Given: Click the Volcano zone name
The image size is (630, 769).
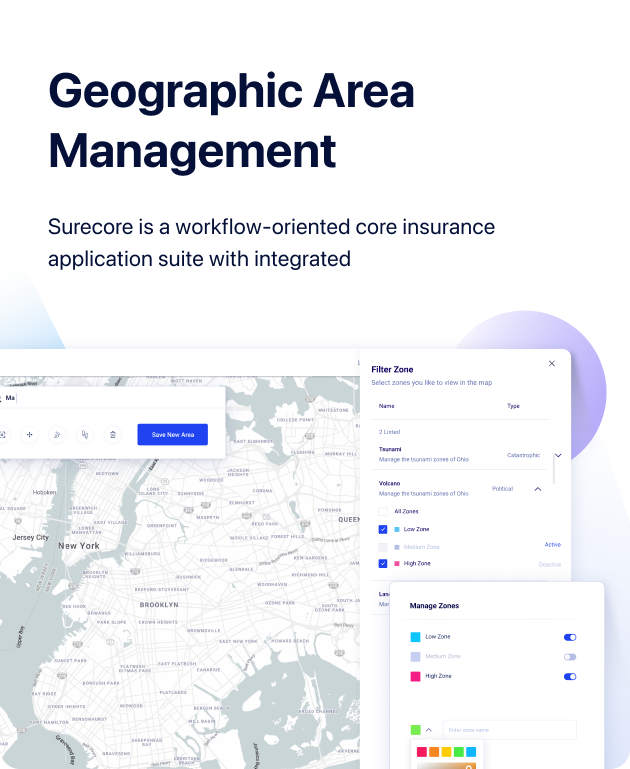Looking at the screenshot, I should (389, 483).
